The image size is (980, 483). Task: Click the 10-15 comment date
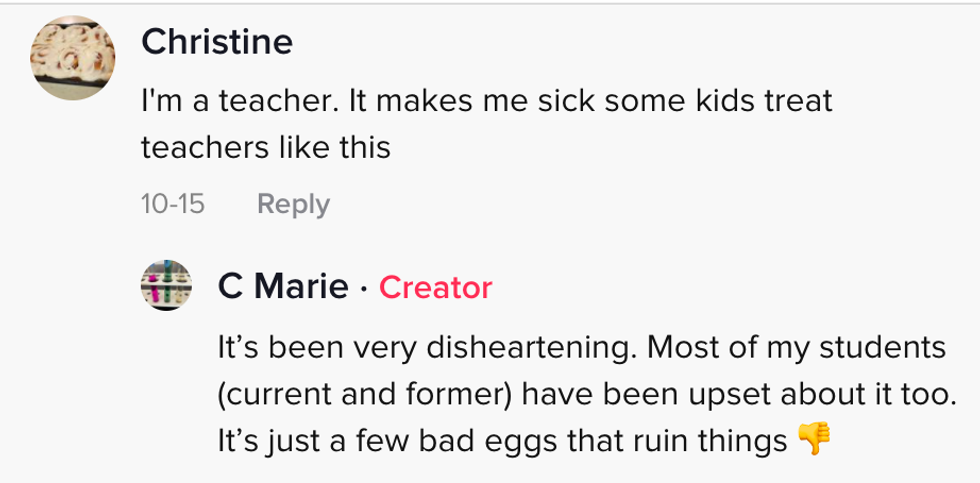[173, 204]
